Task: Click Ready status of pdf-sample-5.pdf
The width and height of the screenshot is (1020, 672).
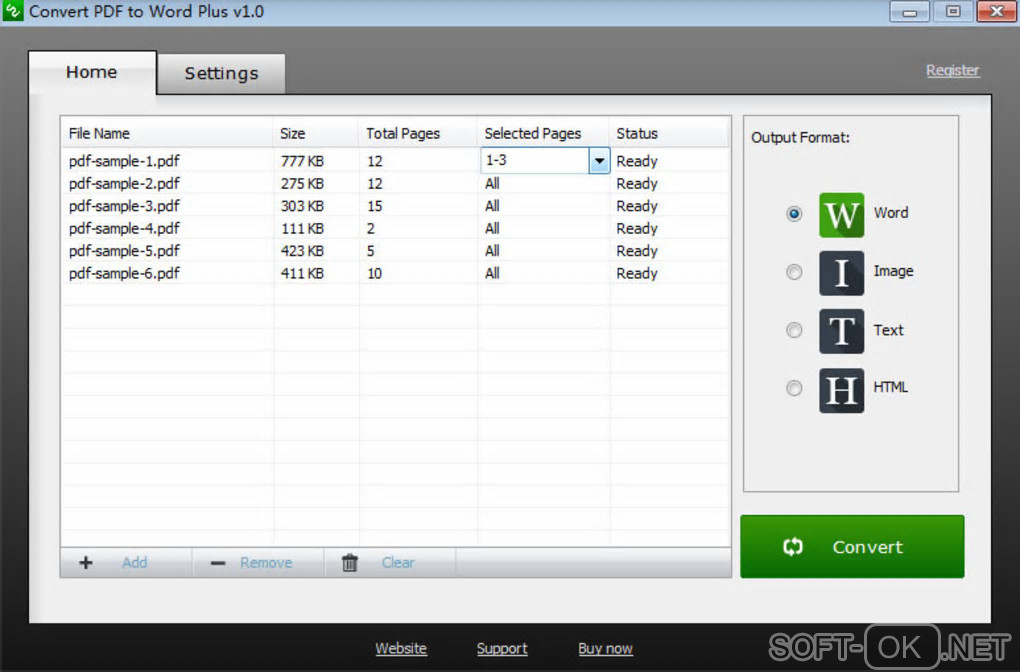Action: point(637,250)
